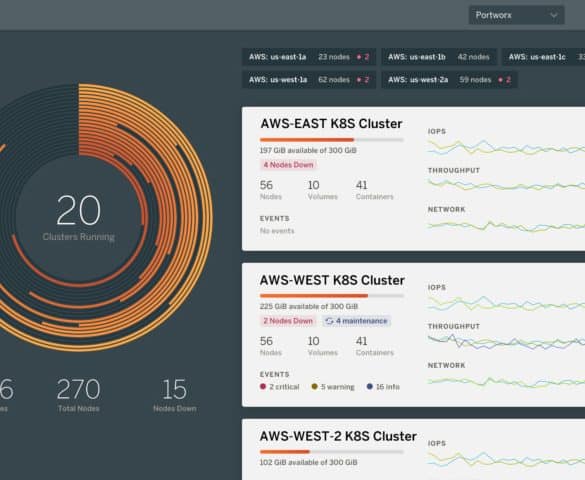Click the '2 critical' events label
The width and height of the screenshot is (585, 480).
pyautogui.click(x=284, y=387)
